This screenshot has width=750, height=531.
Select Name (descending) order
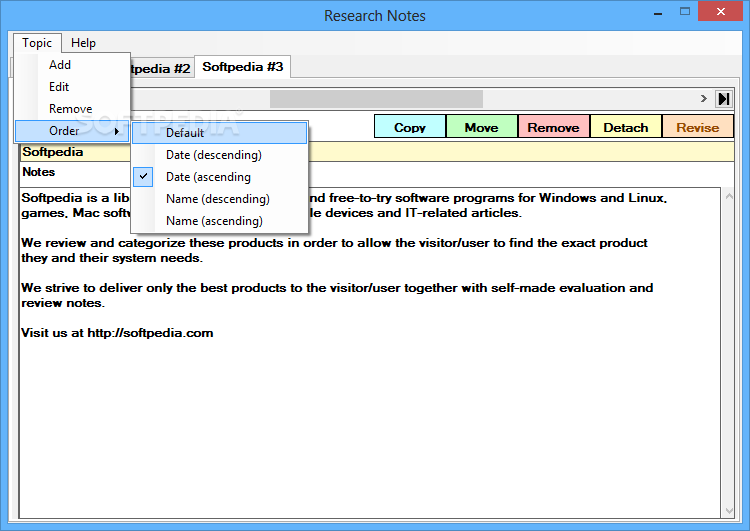pos(220,199)
